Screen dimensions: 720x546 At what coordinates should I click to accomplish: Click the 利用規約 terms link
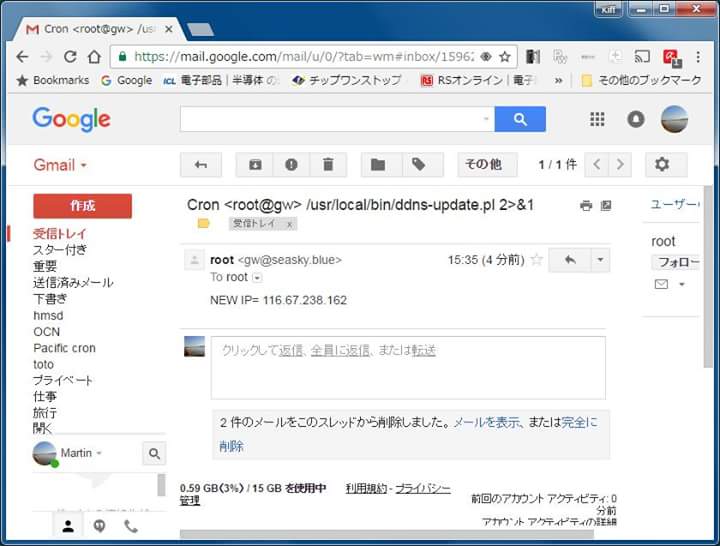[x=366, y=488]
